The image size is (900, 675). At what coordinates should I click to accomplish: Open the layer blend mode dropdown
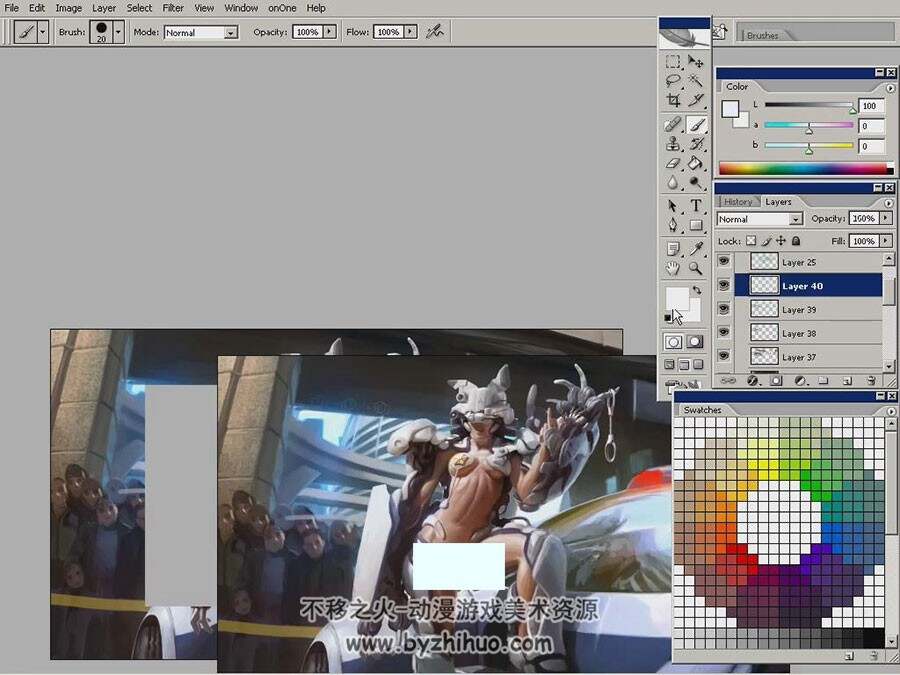796,219
